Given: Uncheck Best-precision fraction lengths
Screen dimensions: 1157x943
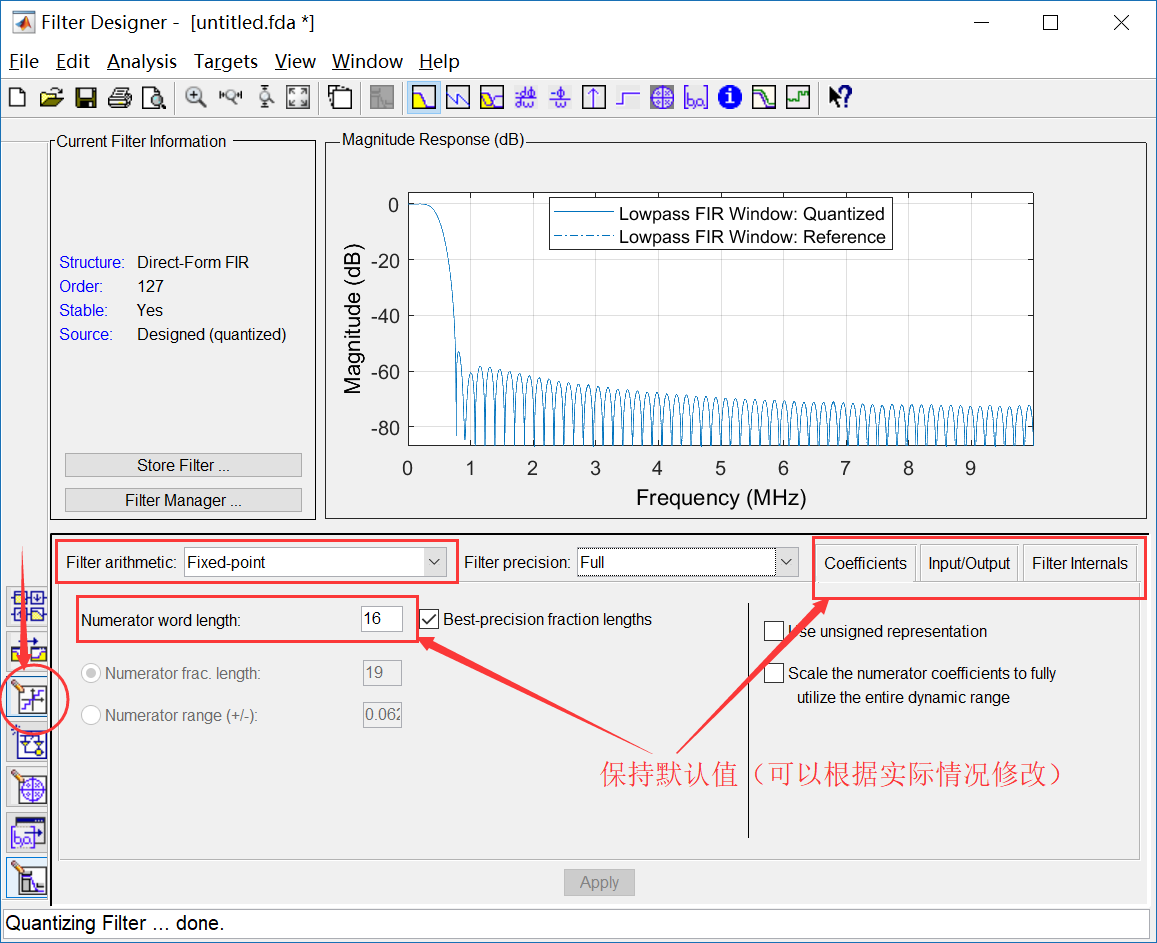Looking at the screenshot, I should pos(429,619).
